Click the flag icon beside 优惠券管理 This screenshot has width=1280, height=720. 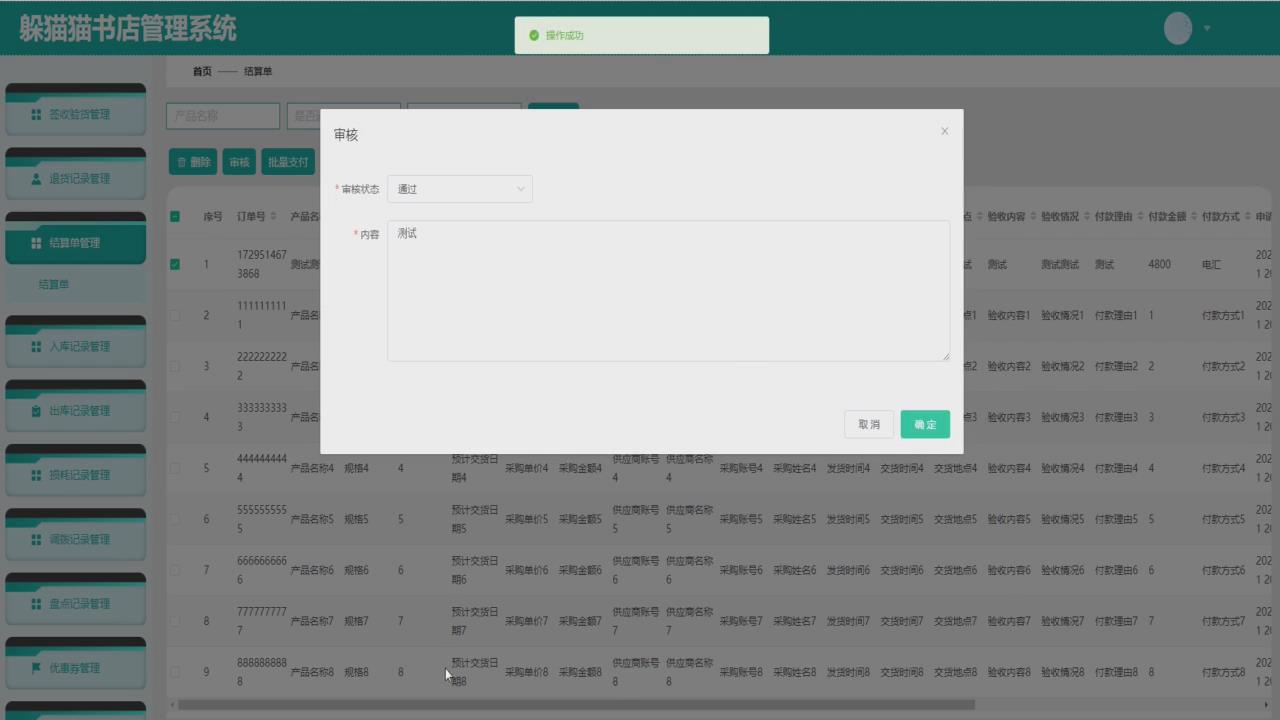click(x=36, y=668)
